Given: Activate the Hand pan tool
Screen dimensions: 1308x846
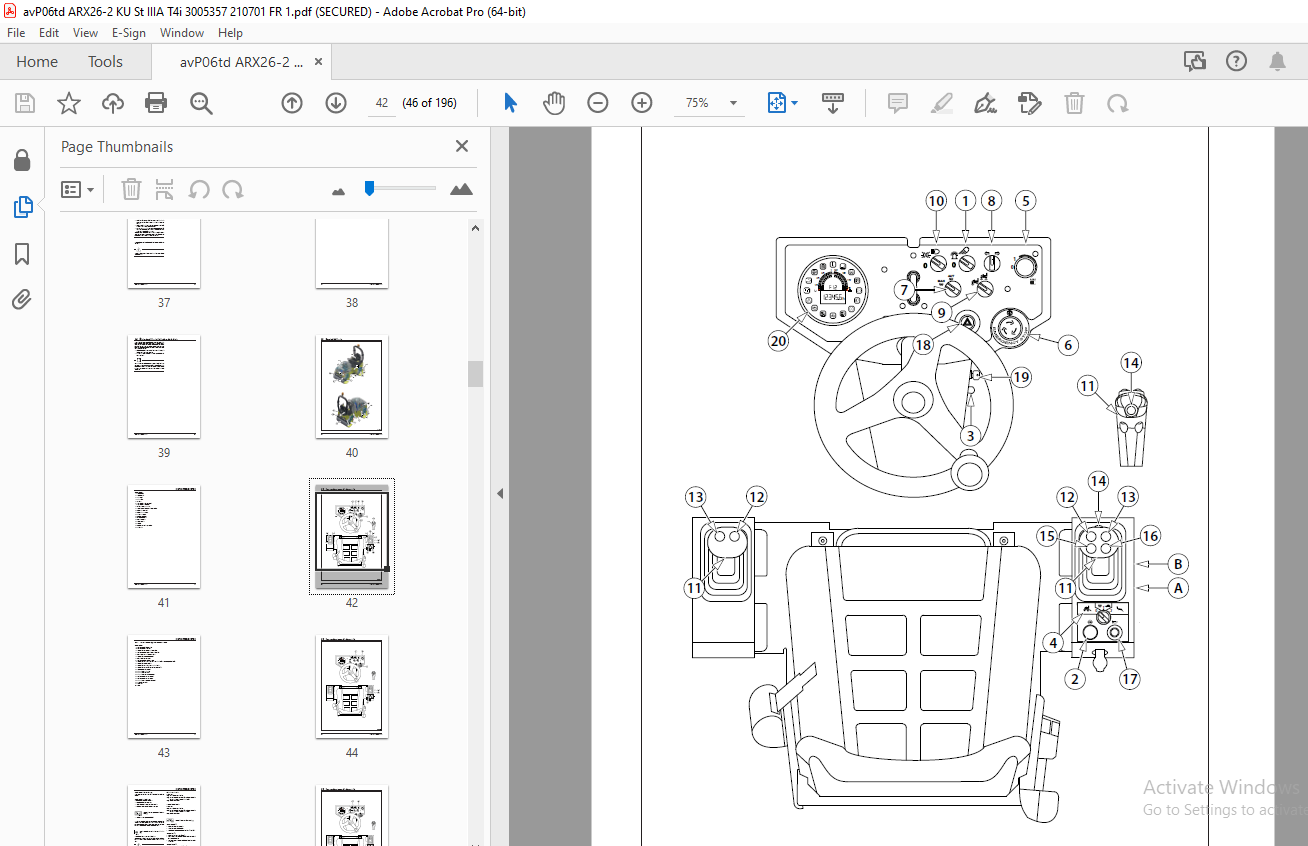Looking at the screenshot, I should [x=554, y=103].
